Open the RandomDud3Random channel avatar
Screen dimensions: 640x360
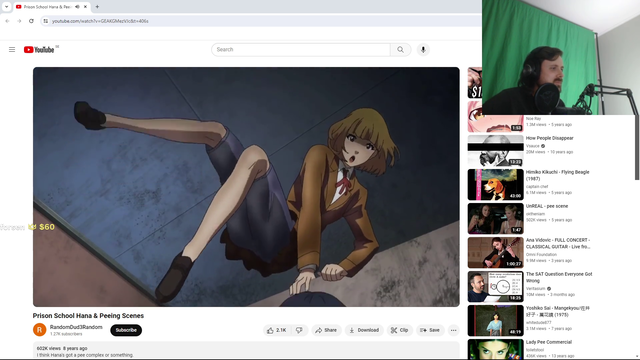[40, 330]
